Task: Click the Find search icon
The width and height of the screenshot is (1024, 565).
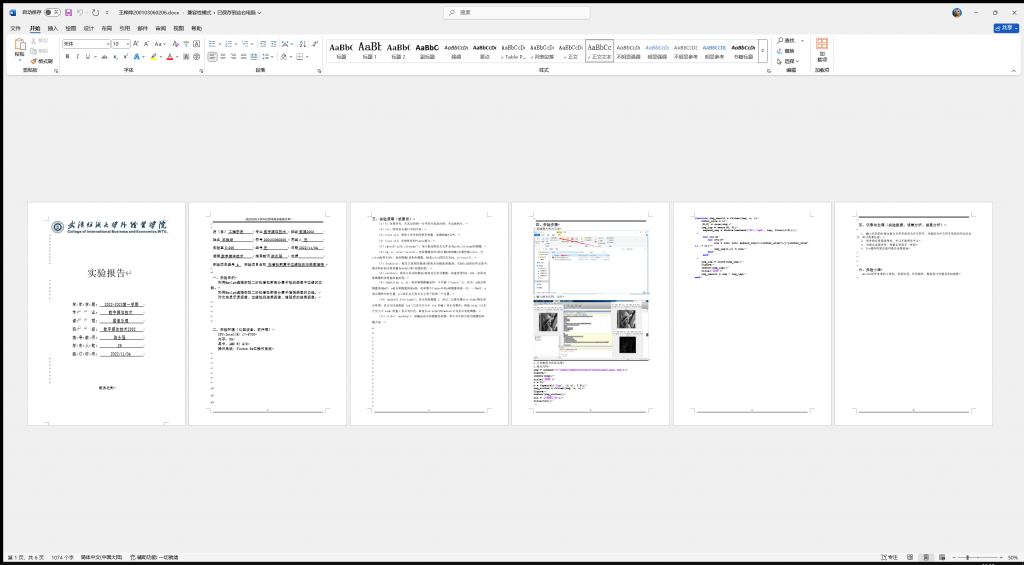Action: point(781,41)
